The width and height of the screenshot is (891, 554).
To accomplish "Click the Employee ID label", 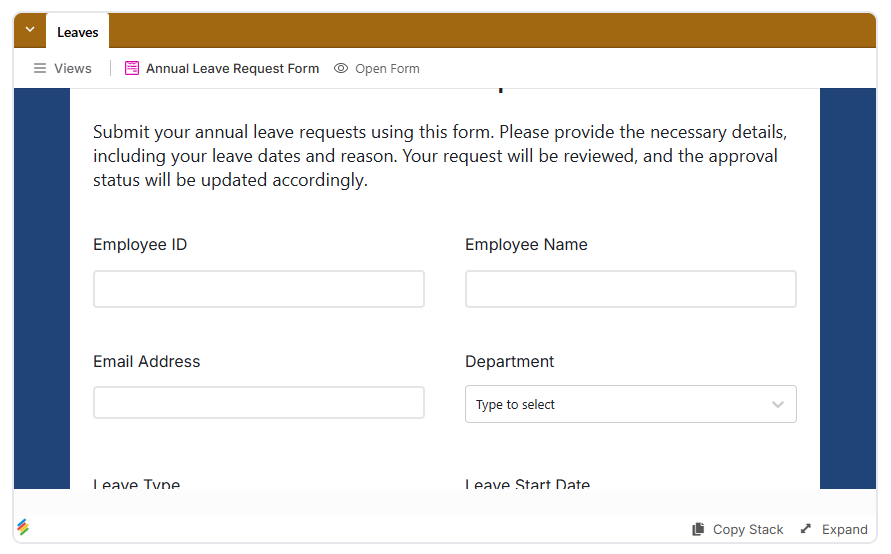I will 140,244.
